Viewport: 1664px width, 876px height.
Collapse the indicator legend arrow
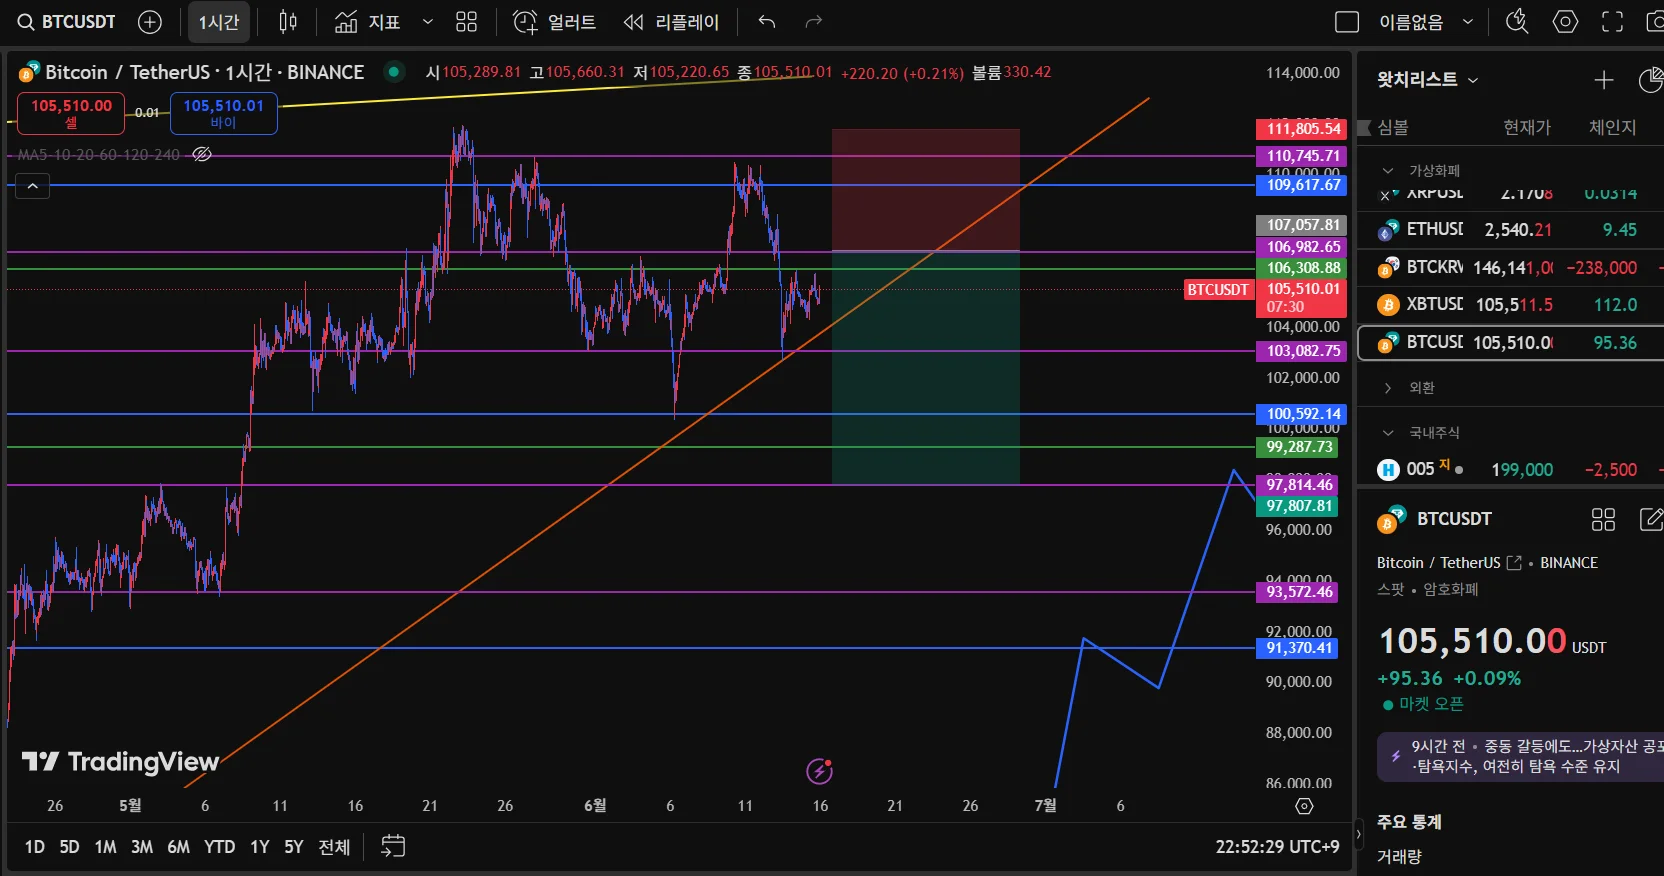pyautogui.click(x=32, y=186)
